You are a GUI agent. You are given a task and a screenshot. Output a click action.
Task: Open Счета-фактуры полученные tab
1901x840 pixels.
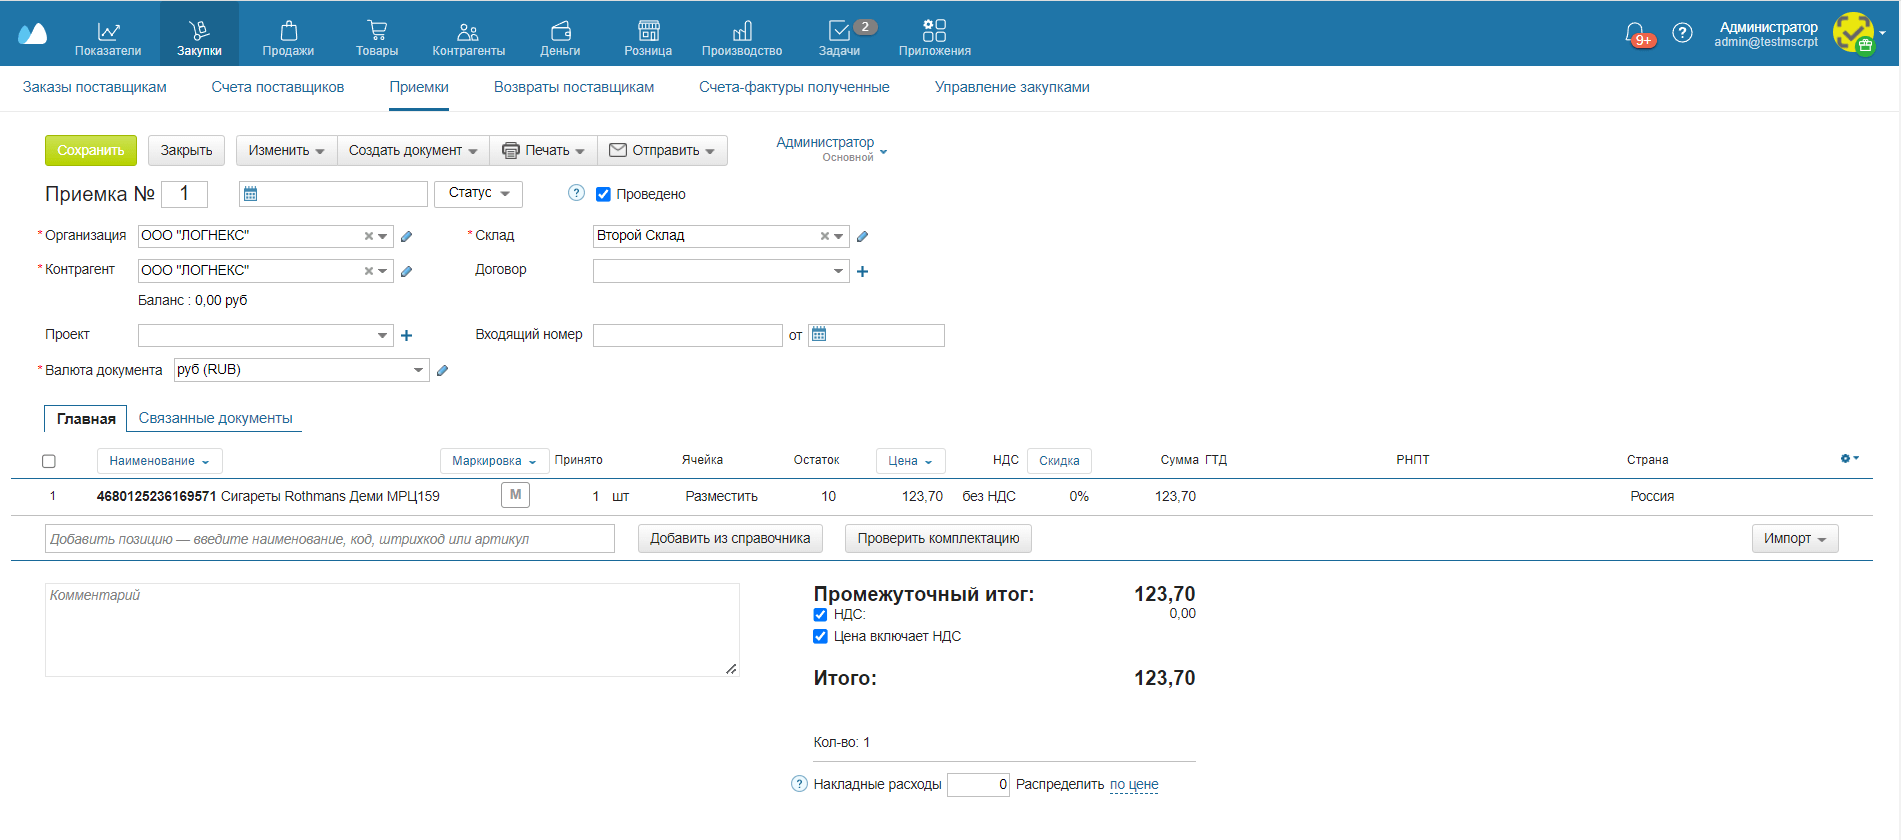[794, 87]
